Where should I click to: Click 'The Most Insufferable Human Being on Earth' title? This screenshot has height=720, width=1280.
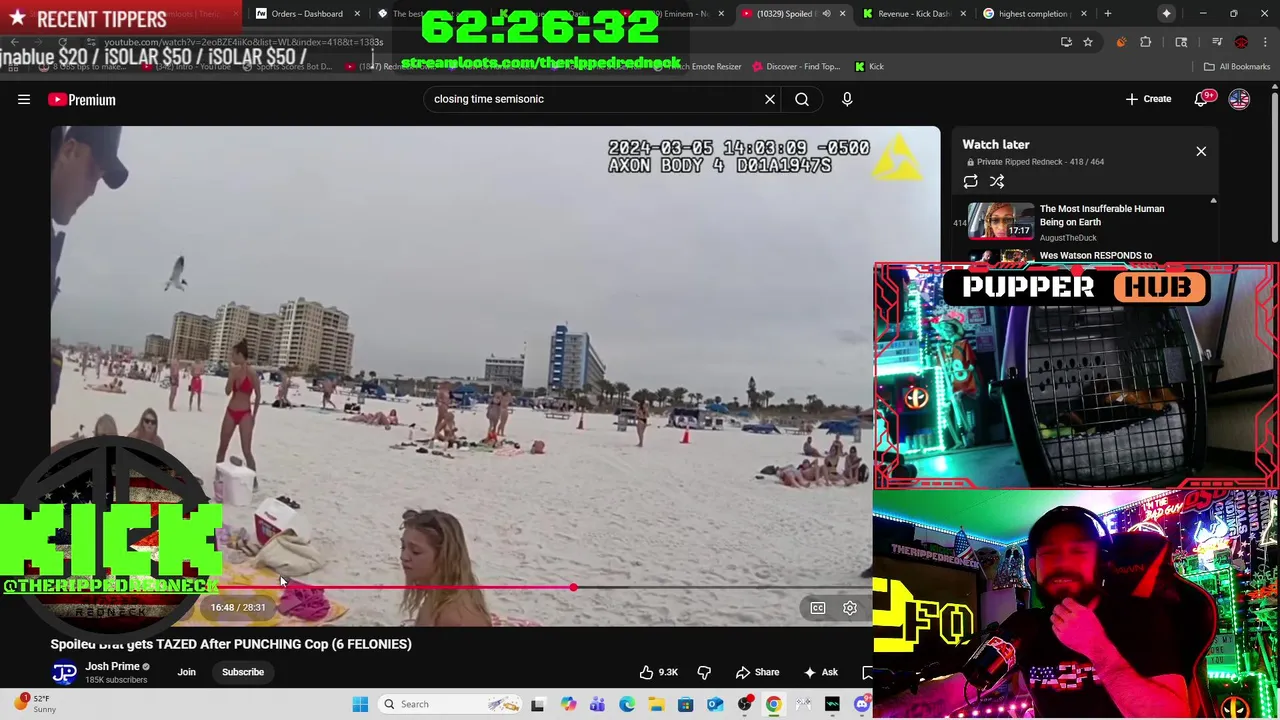pos(1102,215)
